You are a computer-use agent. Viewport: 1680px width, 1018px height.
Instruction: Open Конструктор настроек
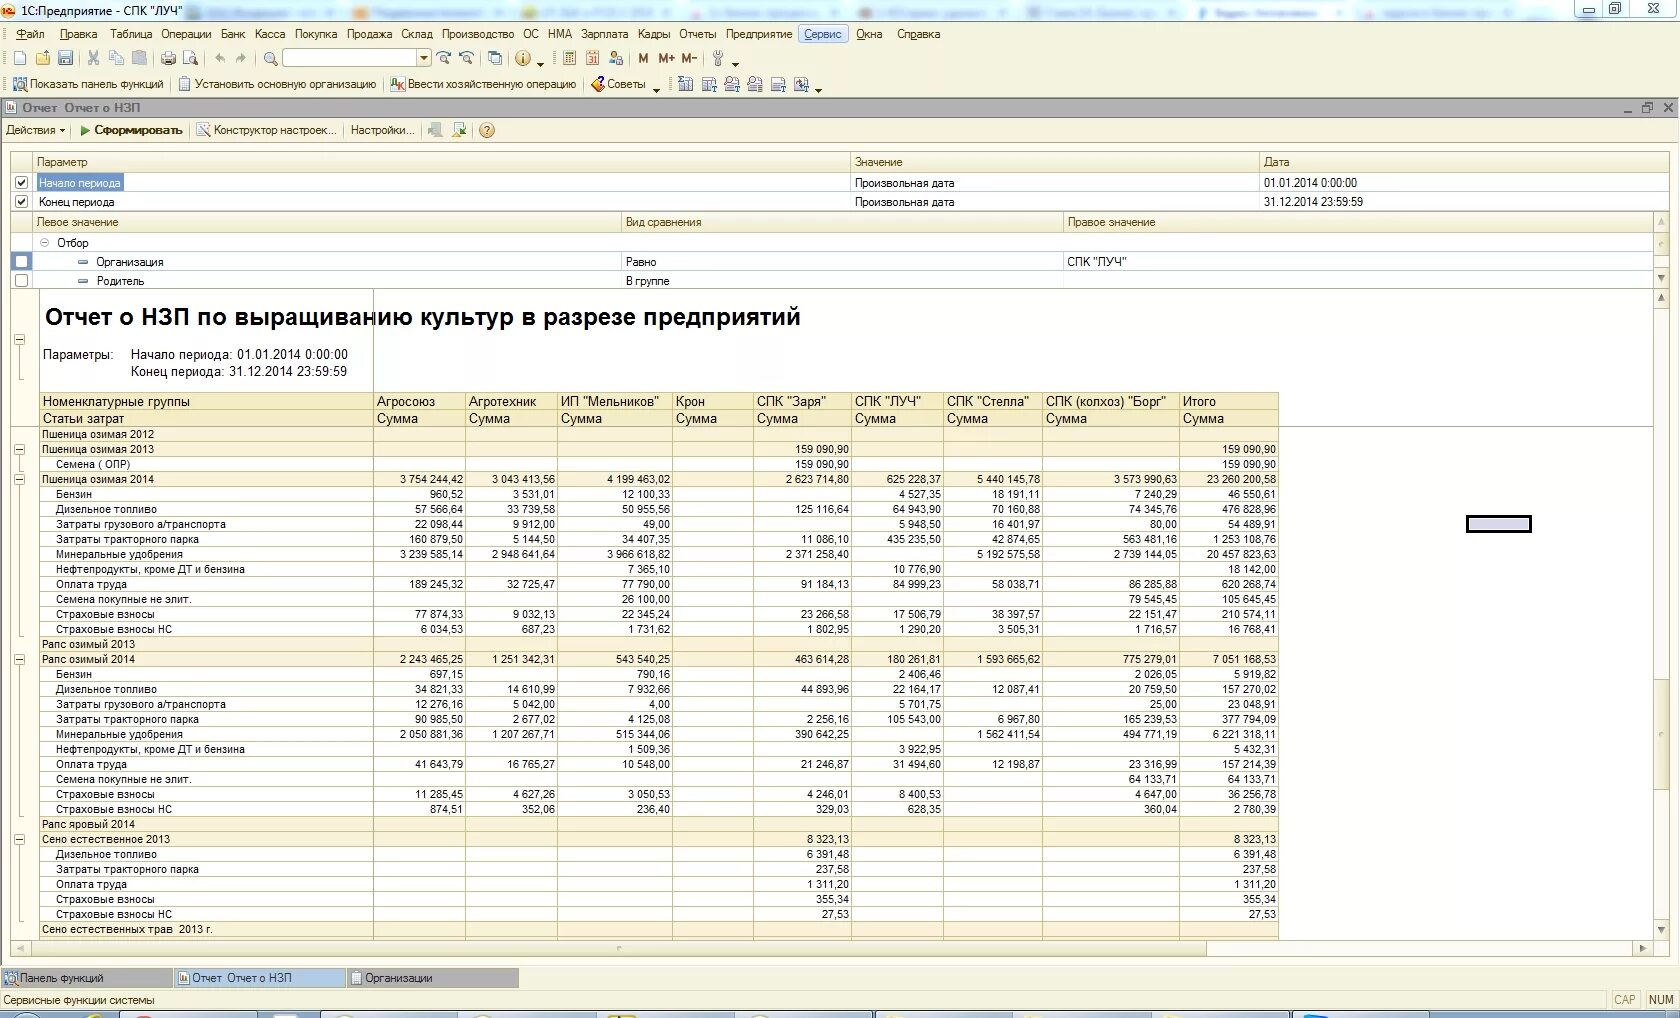(x=266, y=130)
